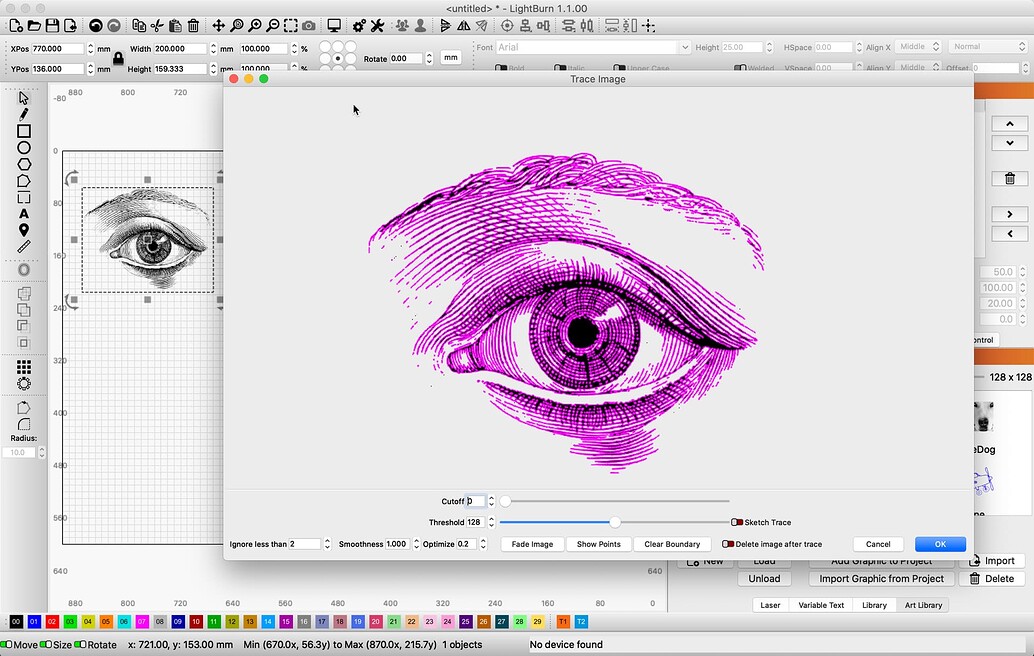Click the Cutoff slider handle

505,501
